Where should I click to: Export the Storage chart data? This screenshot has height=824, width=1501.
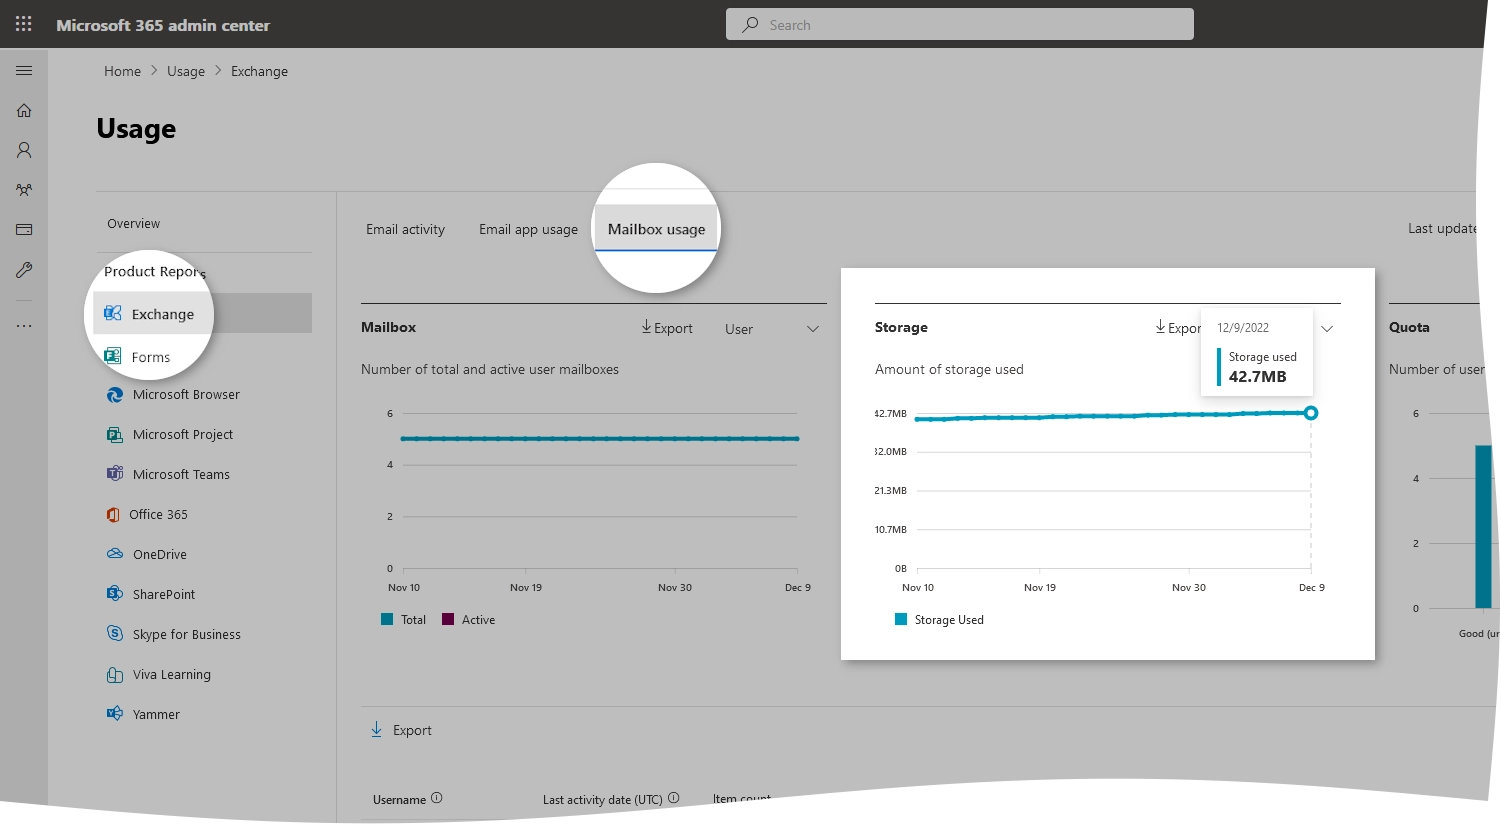point(1178,328)
